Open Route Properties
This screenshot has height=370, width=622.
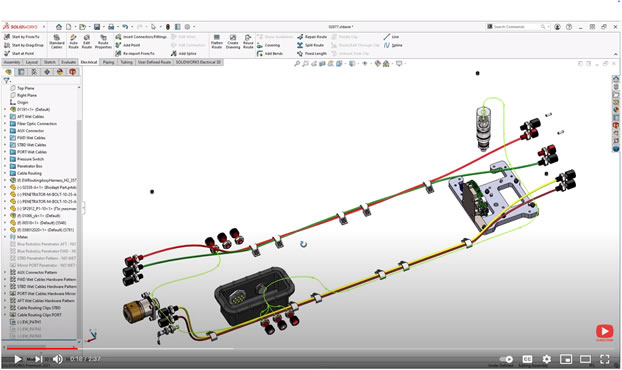point(103,41)
